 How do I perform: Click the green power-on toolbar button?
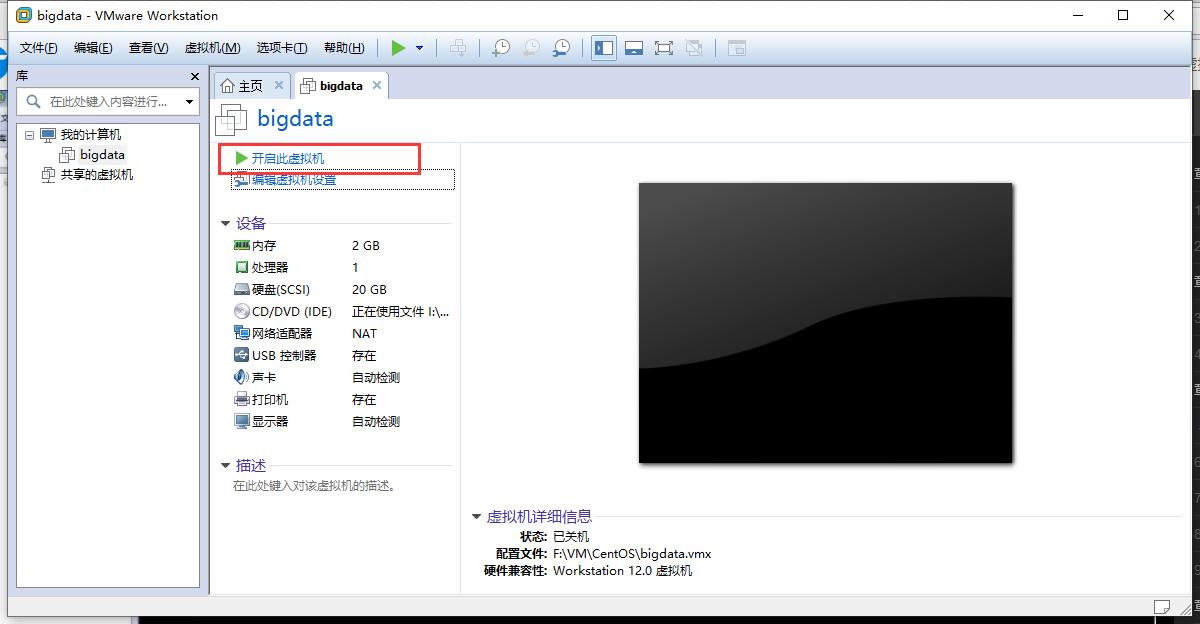coord(398,48)
